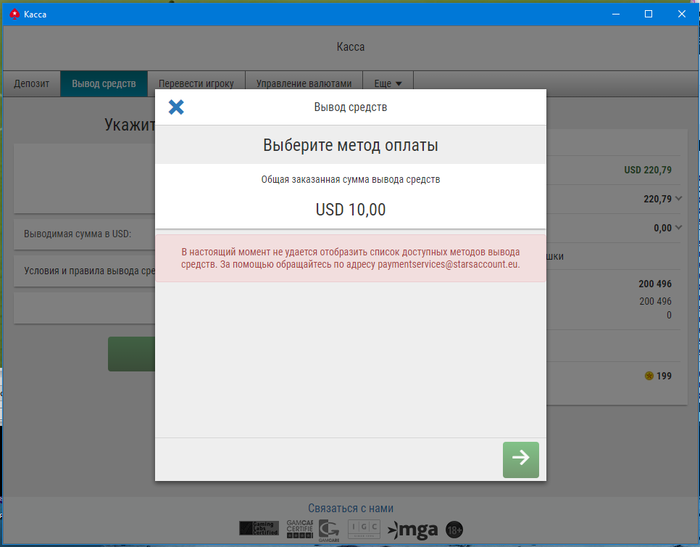This screenshot has height=547, width=700.
Task: Close the withdrawal dialog with blue X
Action: [x=176, y=107]
